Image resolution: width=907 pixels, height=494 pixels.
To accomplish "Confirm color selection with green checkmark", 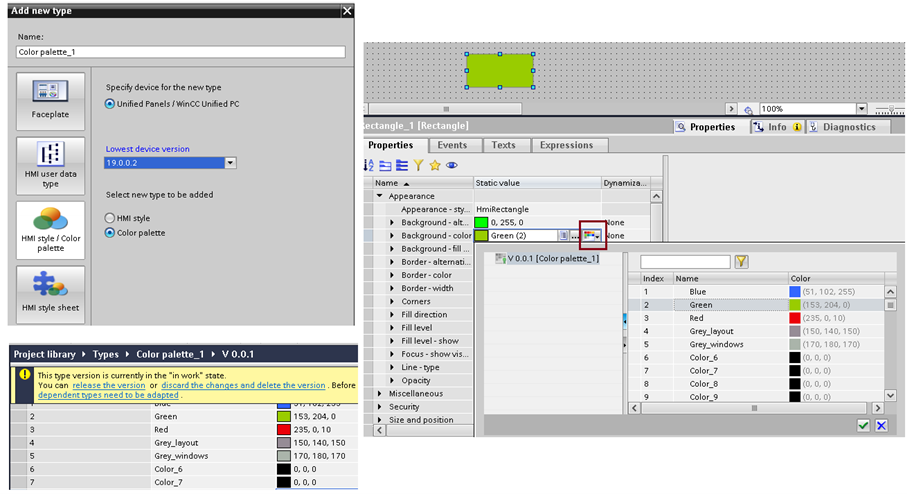I will tap(863, 426).
